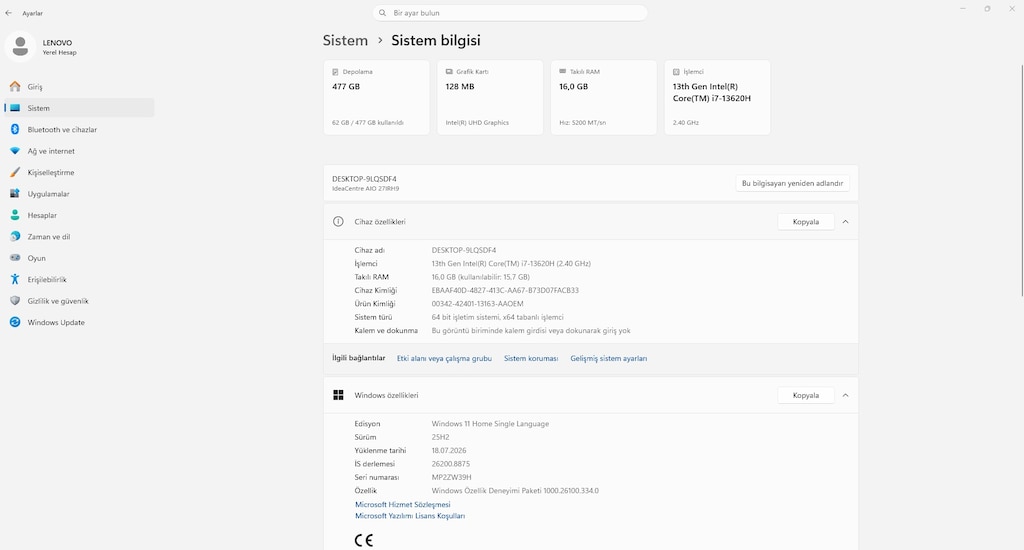
Task: Open the Giriş home icon
Action: [15, 86]
